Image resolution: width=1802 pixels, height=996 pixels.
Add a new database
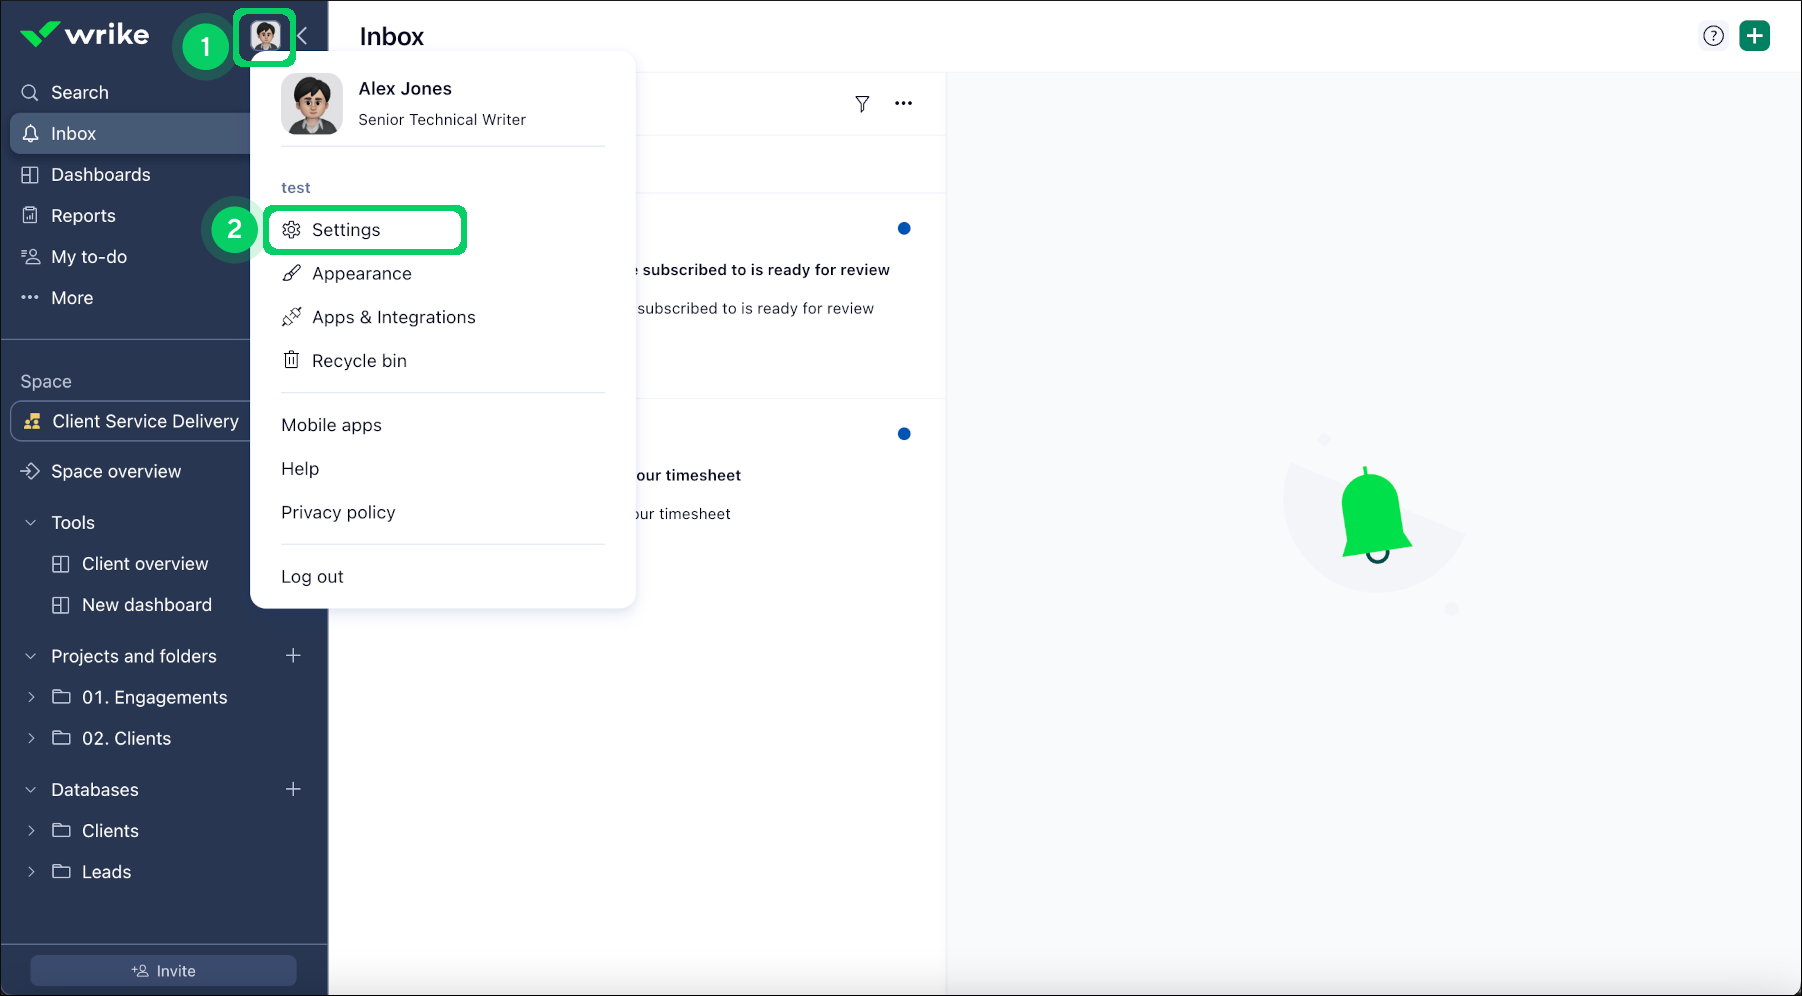[x=293, y=789]
